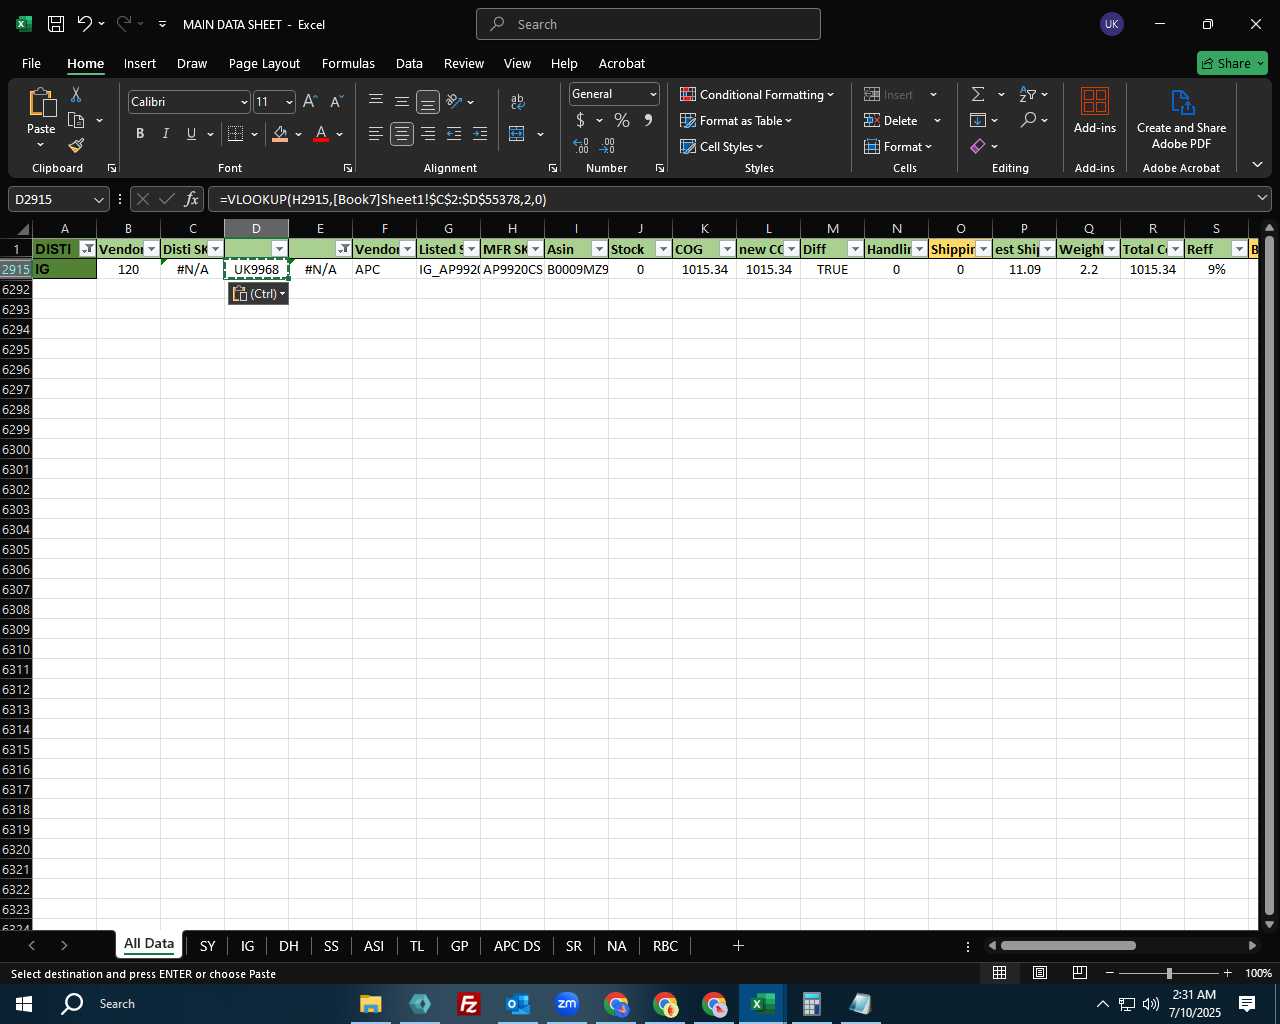This screenshot has width=1280, height=1024.
Task: Open the General number format dropdown
Action: 652,94
